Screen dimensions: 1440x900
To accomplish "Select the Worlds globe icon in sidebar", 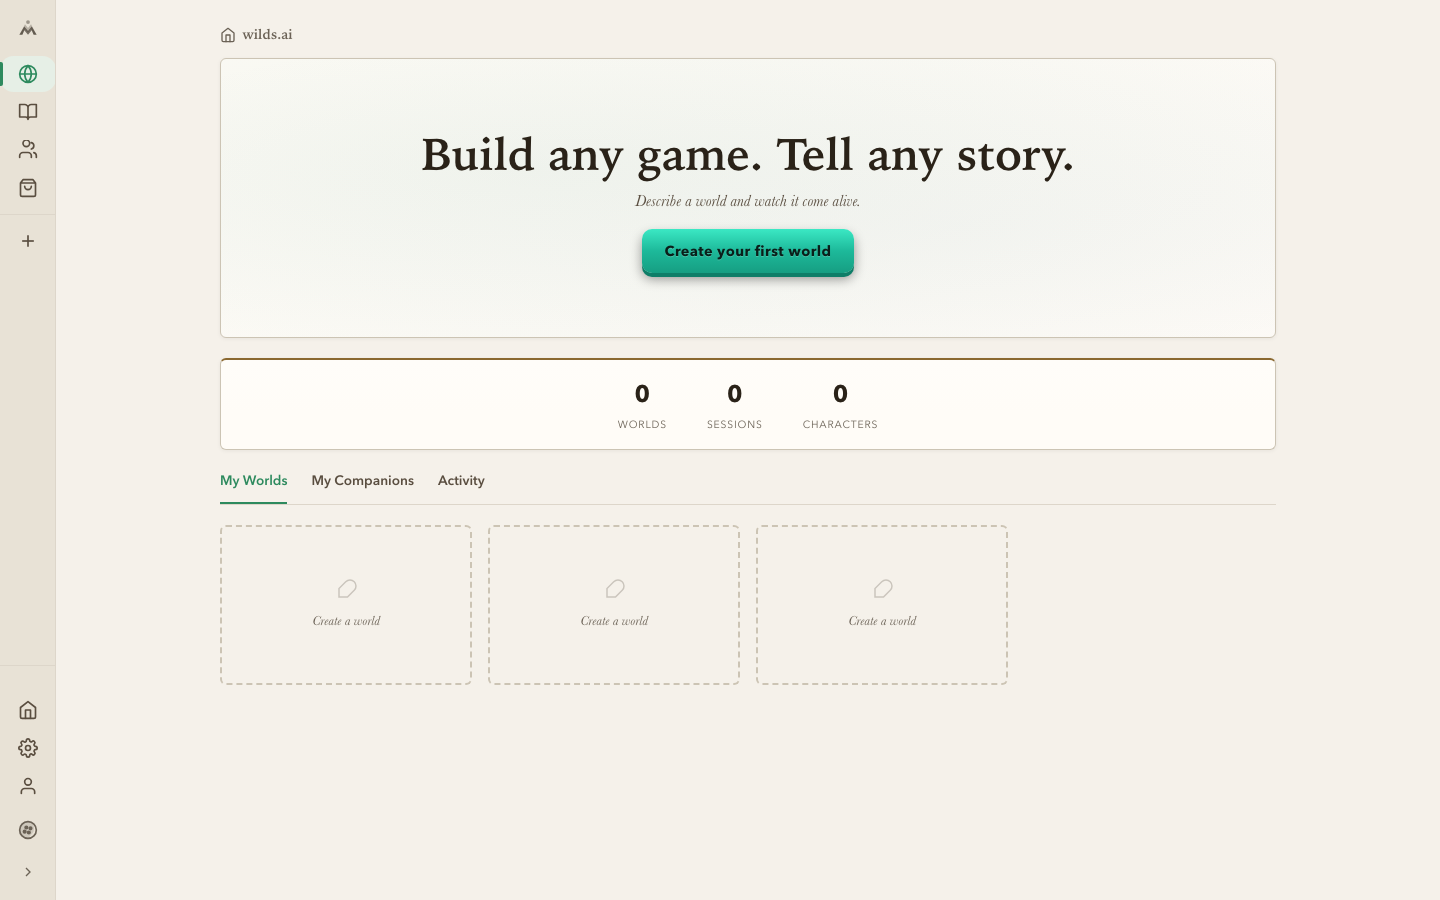I will click(x=28, y=73).
